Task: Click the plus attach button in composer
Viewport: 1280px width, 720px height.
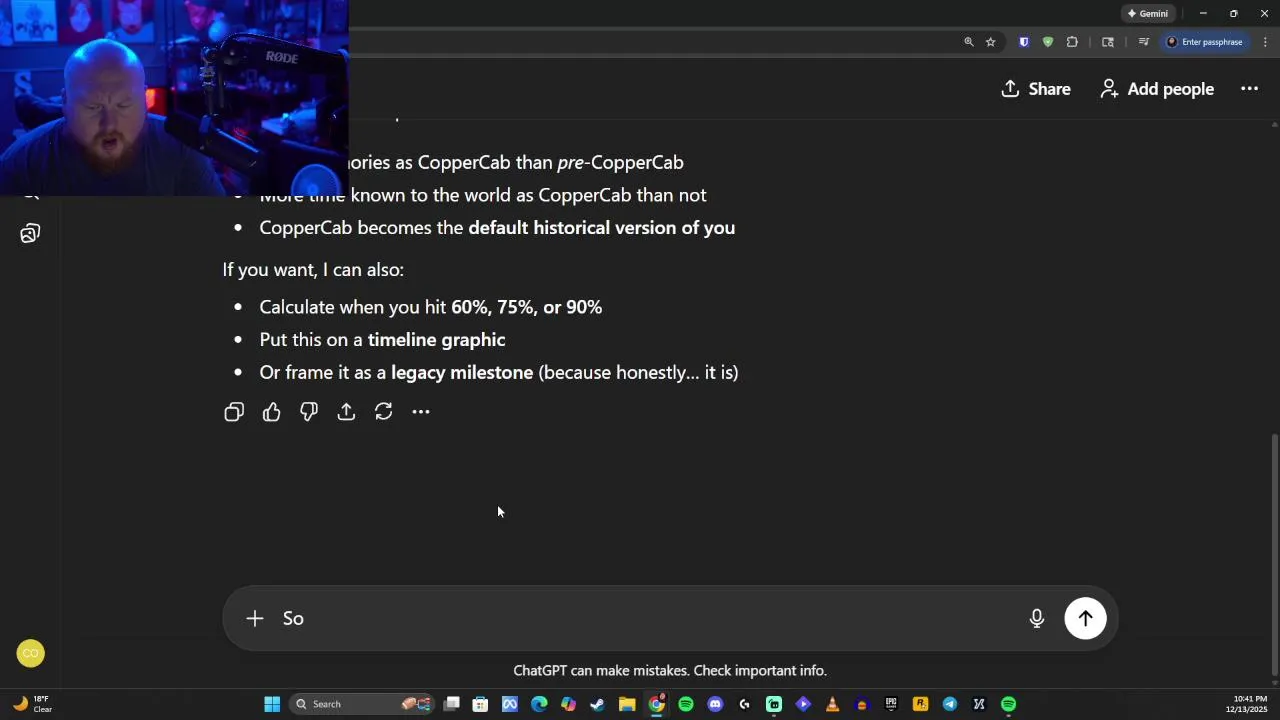Action: point(255,618)
